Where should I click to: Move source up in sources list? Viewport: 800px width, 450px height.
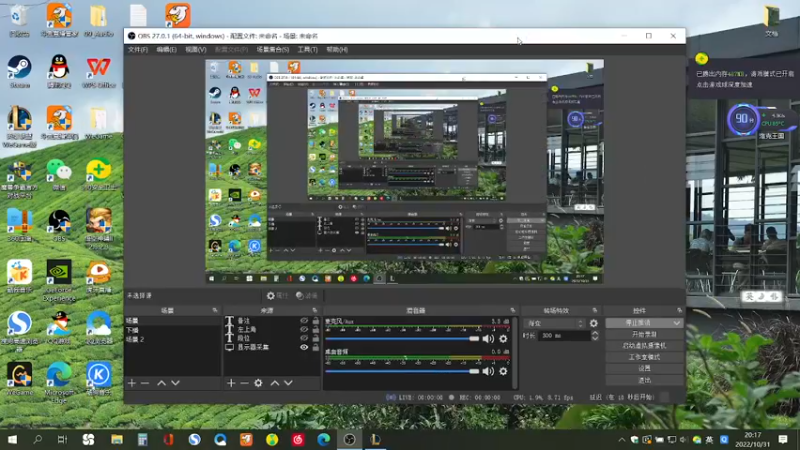[x=275, y=383]
